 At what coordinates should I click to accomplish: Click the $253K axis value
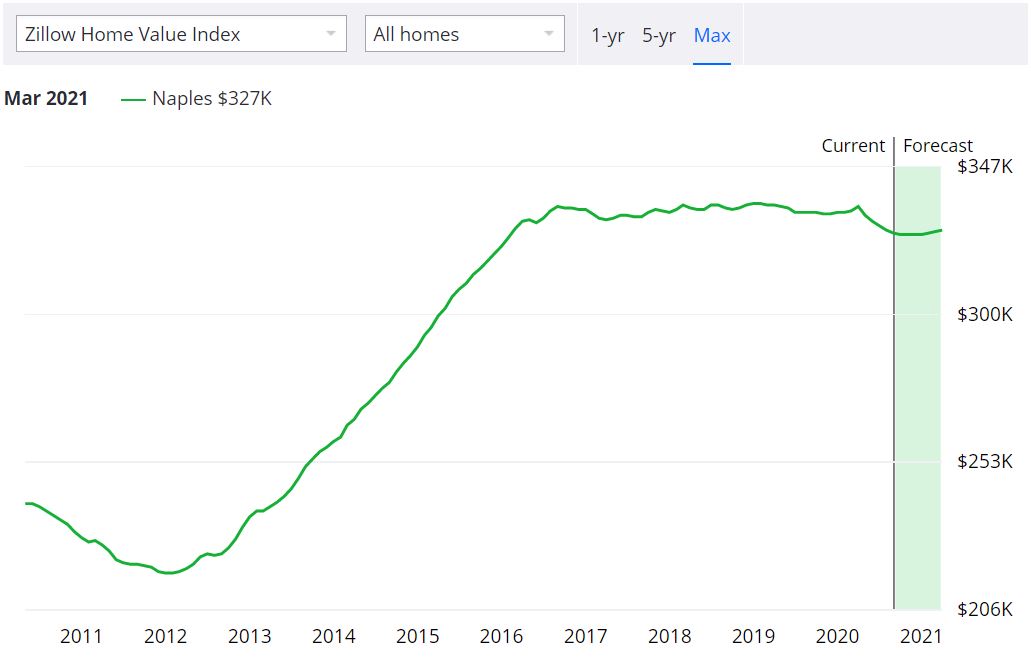coord(985,461)
